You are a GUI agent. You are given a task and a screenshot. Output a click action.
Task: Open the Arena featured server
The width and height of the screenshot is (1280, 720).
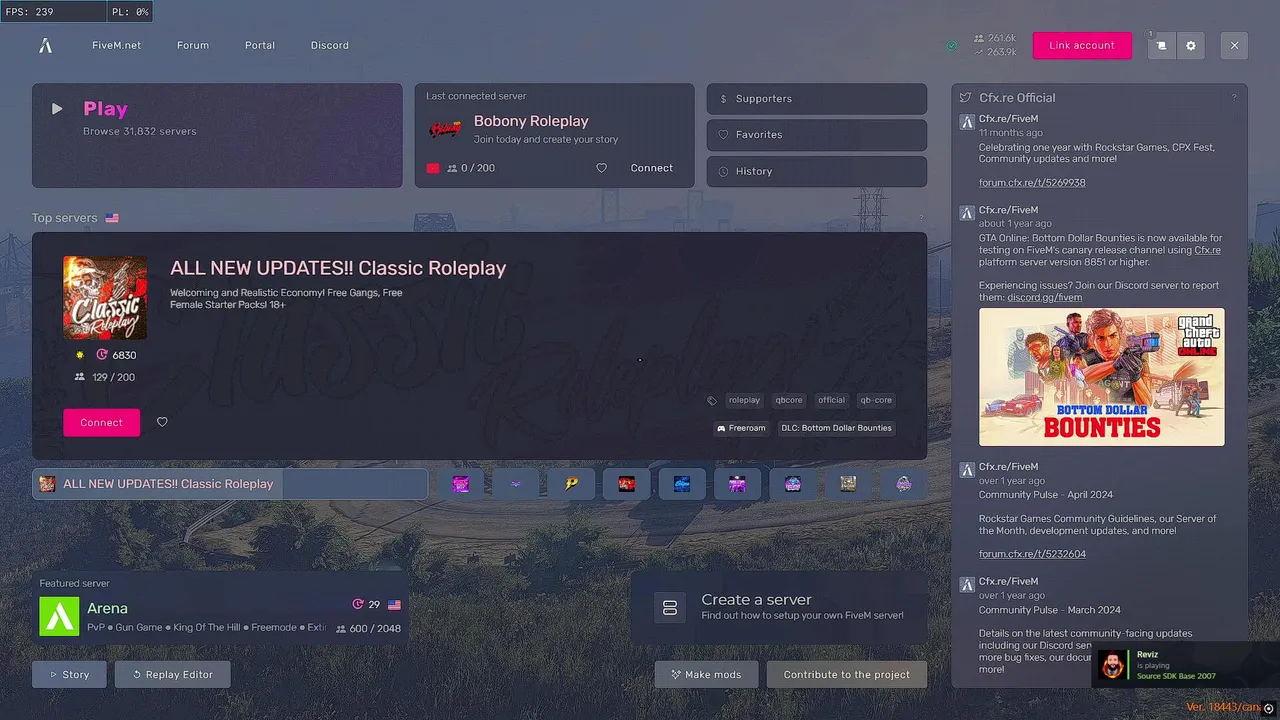click(x=220, y=608)
